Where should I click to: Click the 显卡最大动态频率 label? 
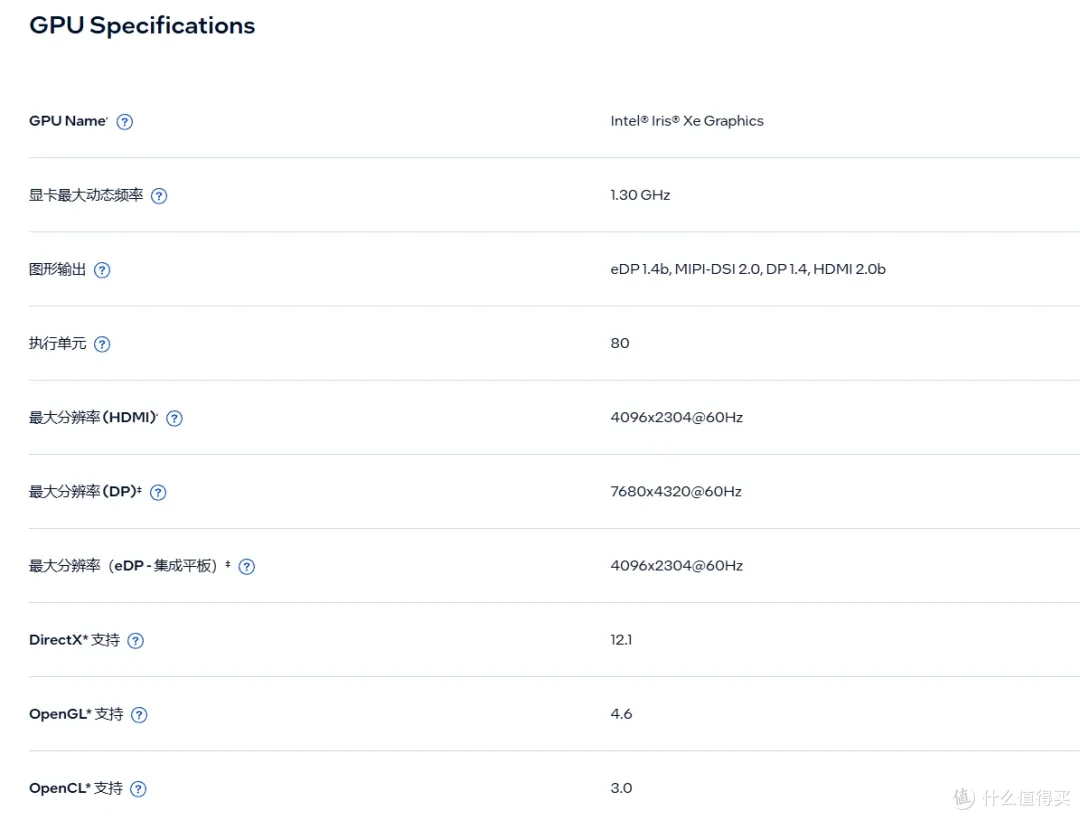point(86,196)
